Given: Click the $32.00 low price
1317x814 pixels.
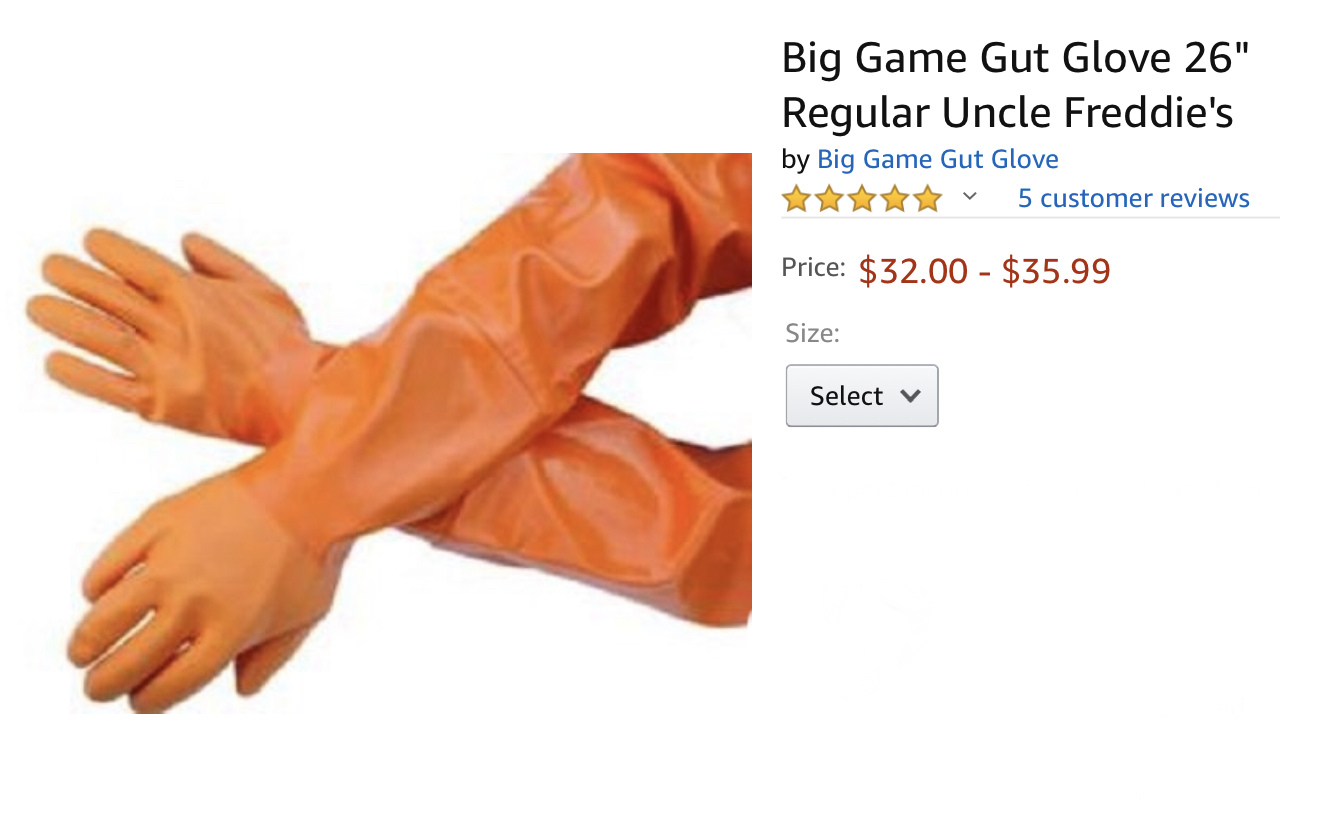Looking at the screenshot, I should [x=913, y=271].
